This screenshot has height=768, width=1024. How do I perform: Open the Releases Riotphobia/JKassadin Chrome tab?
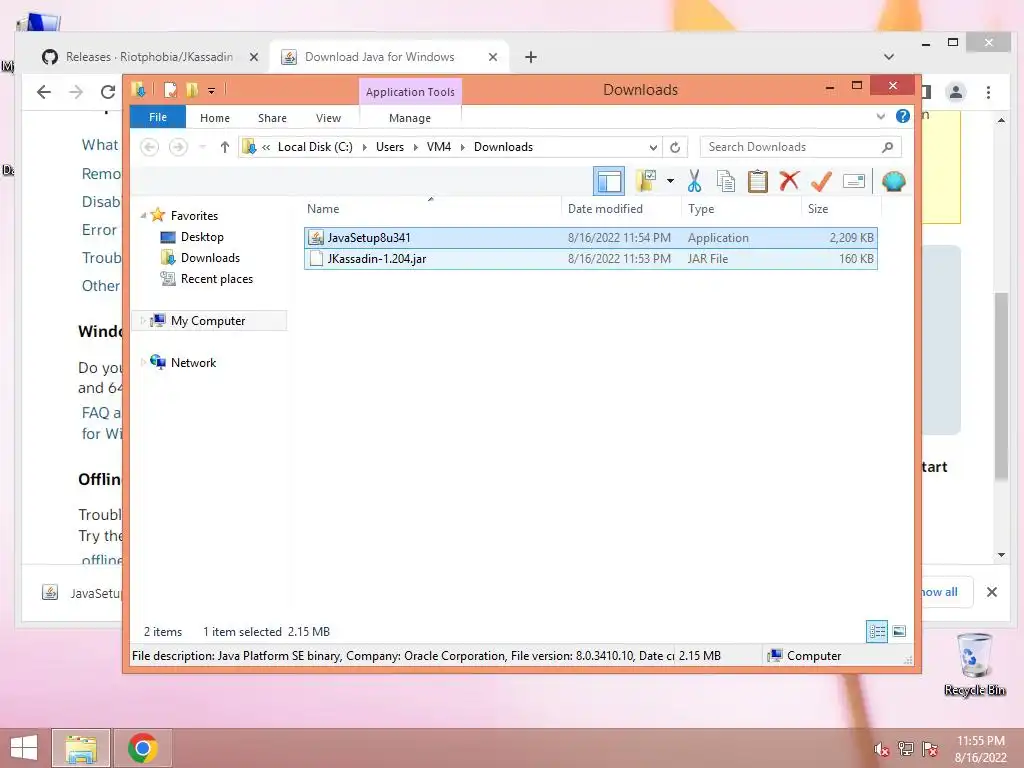(150, 57)
